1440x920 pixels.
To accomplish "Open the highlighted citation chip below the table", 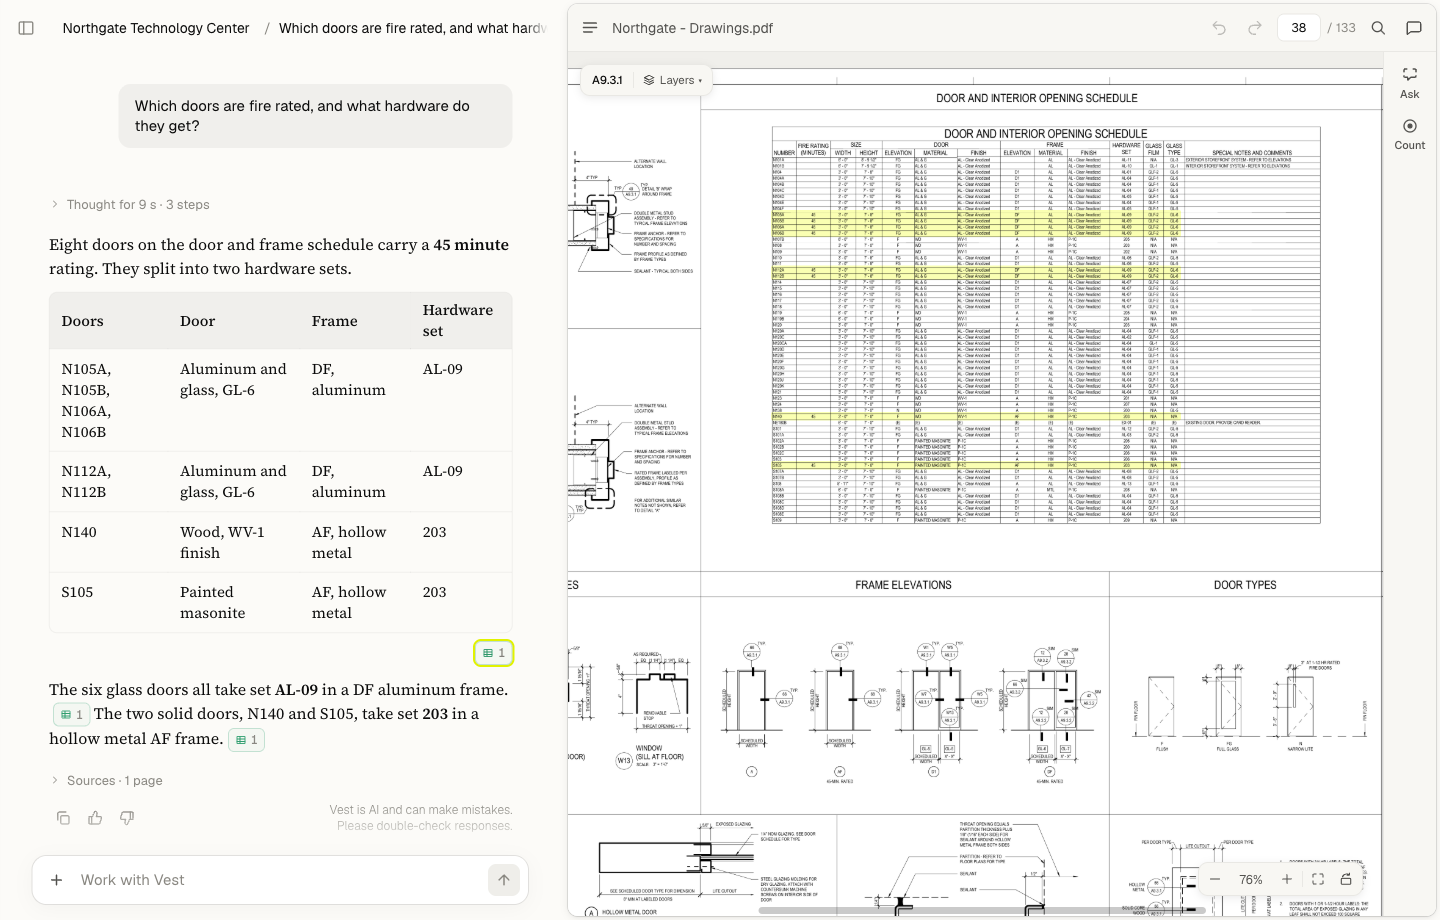I will tap(494, 653).
